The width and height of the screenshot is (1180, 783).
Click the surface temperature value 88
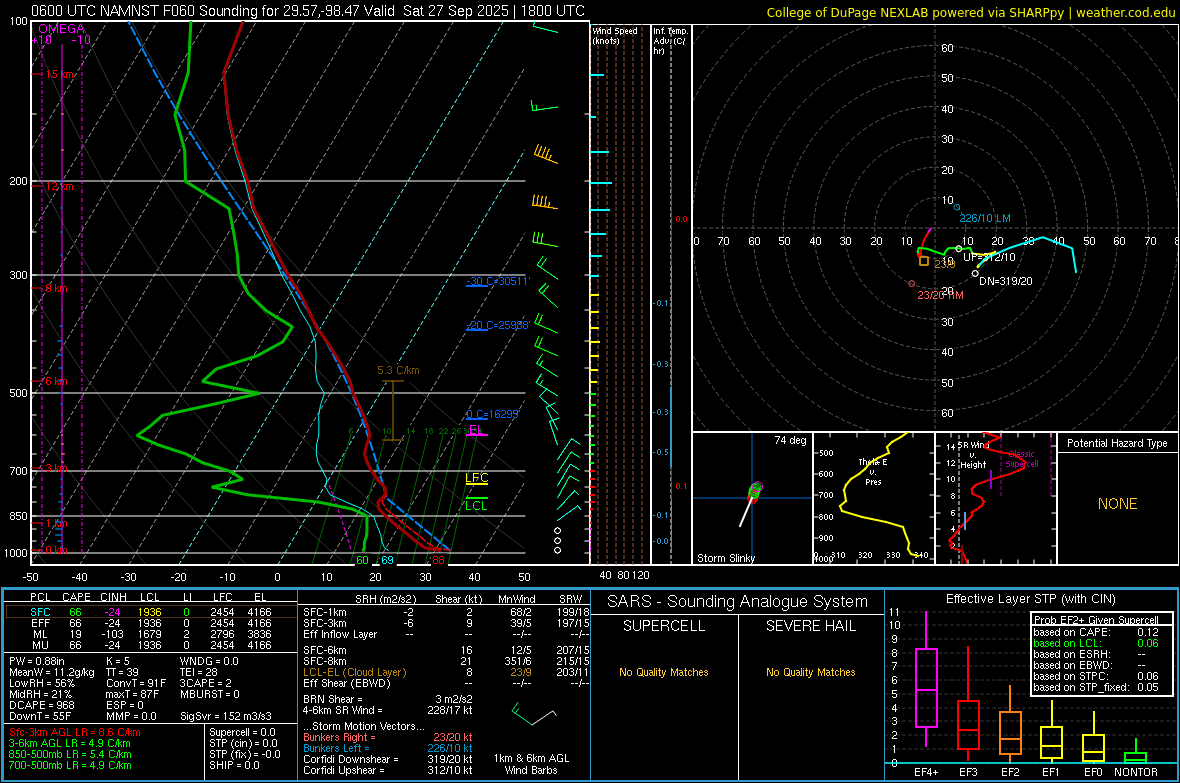tap(438, 560)
